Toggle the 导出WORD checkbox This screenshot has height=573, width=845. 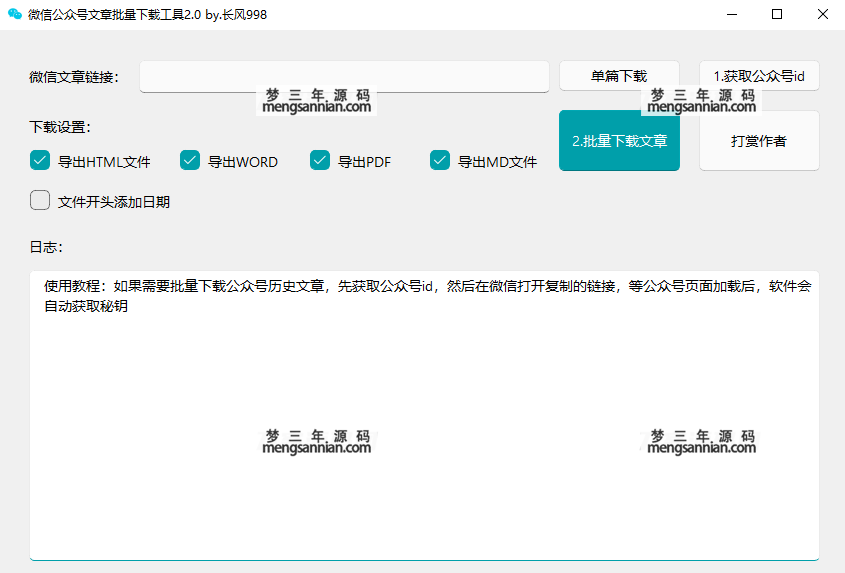click(190, 161)
